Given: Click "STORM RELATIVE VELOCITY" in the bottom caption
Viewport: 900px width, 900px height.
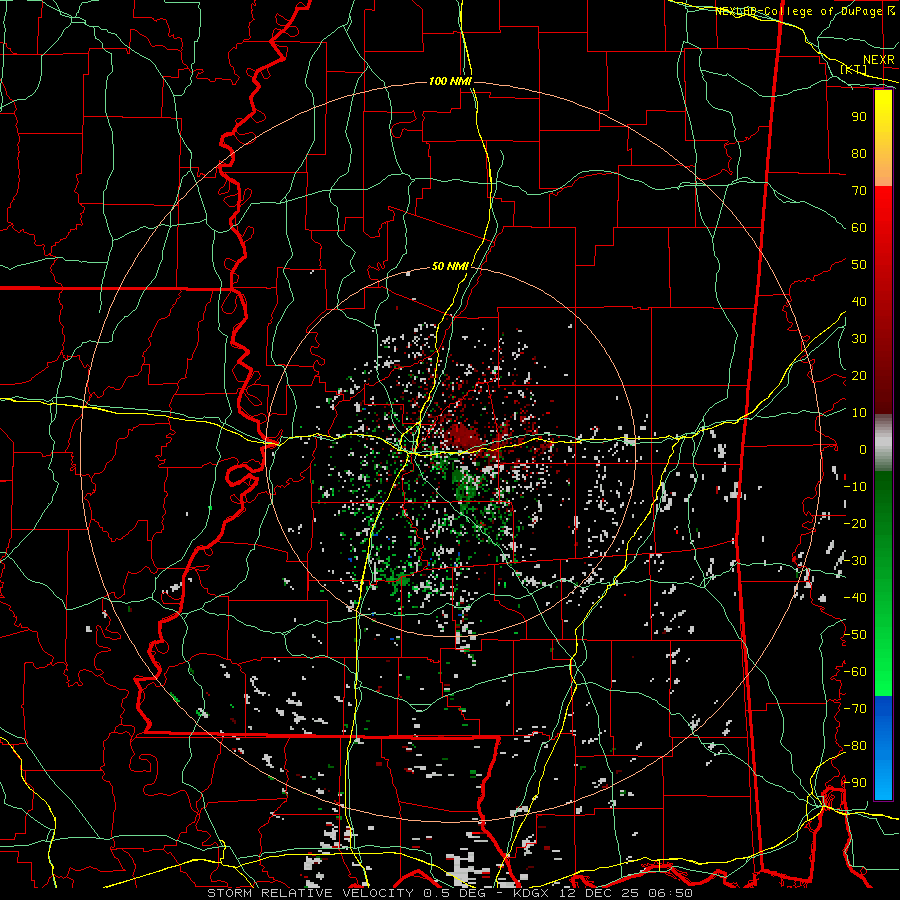Looking at the screenshot, I should [310, 893].
